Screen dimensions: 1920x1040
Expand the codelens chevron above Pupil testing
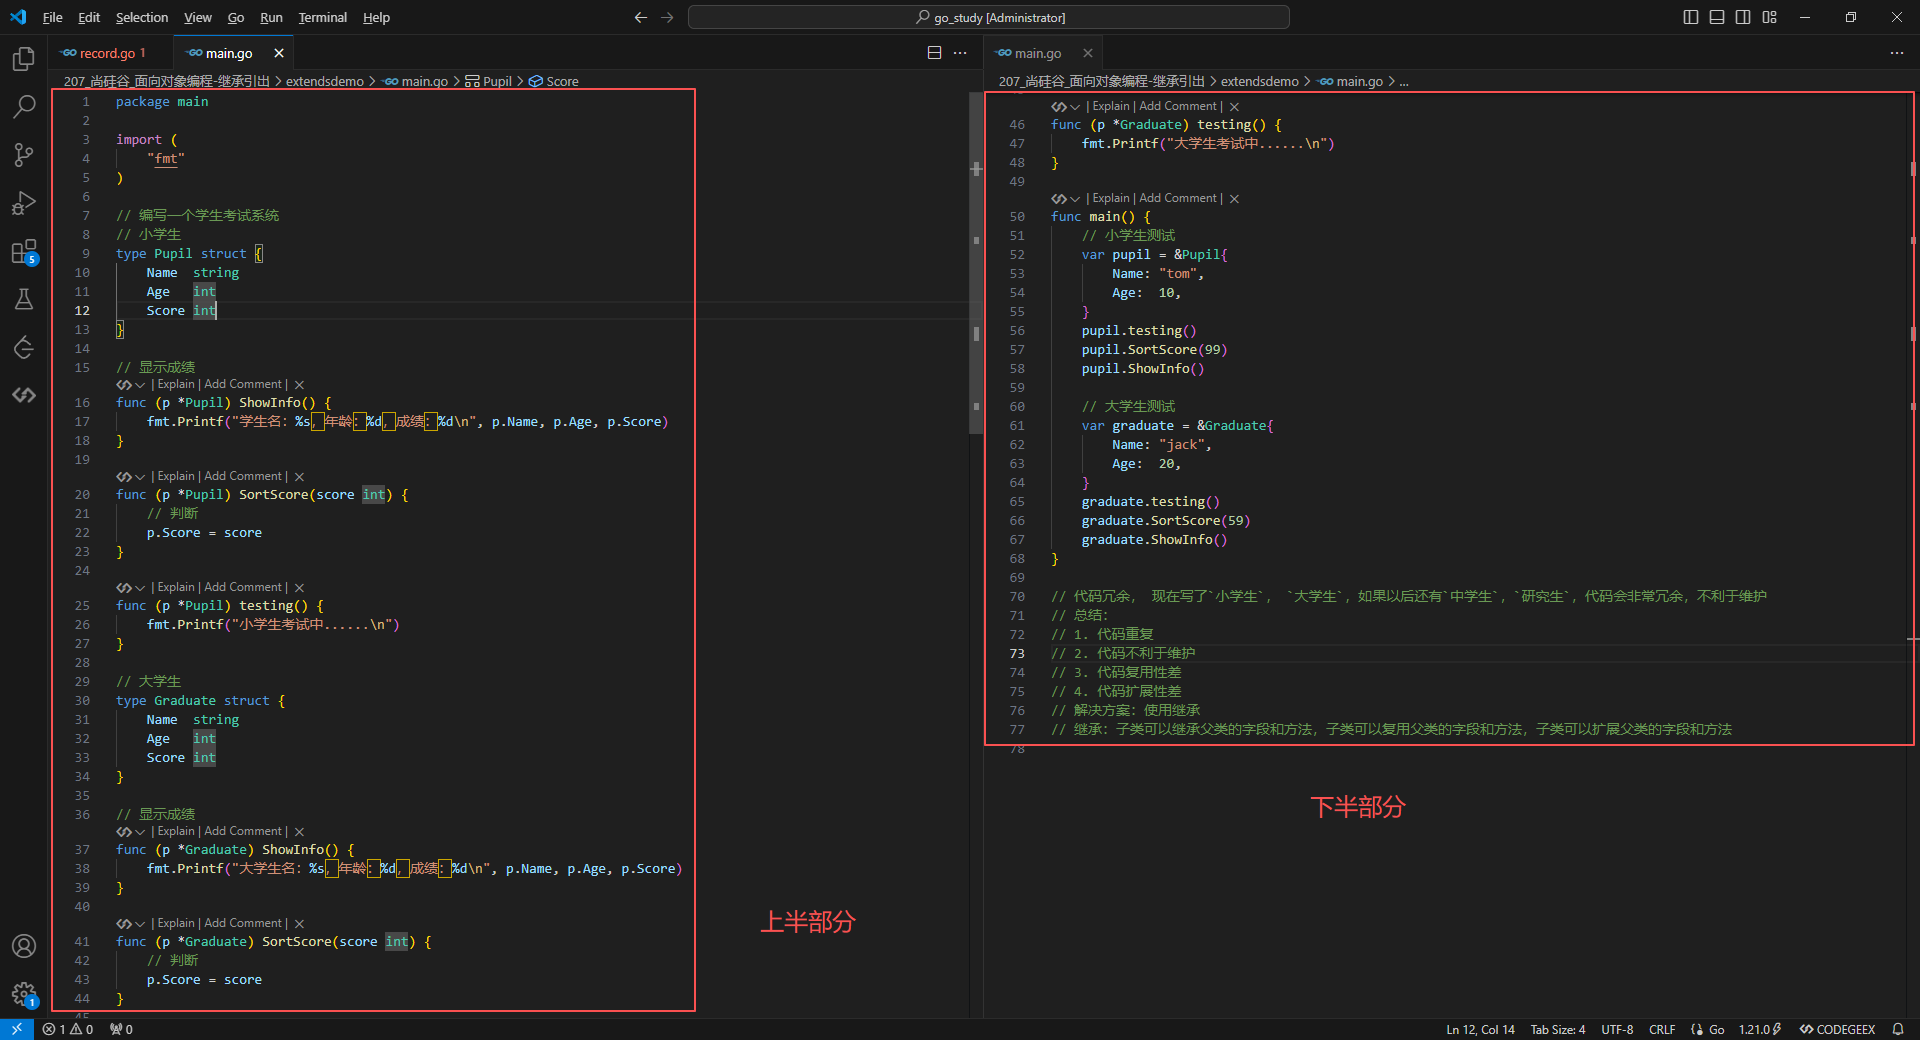coord(140,588)
